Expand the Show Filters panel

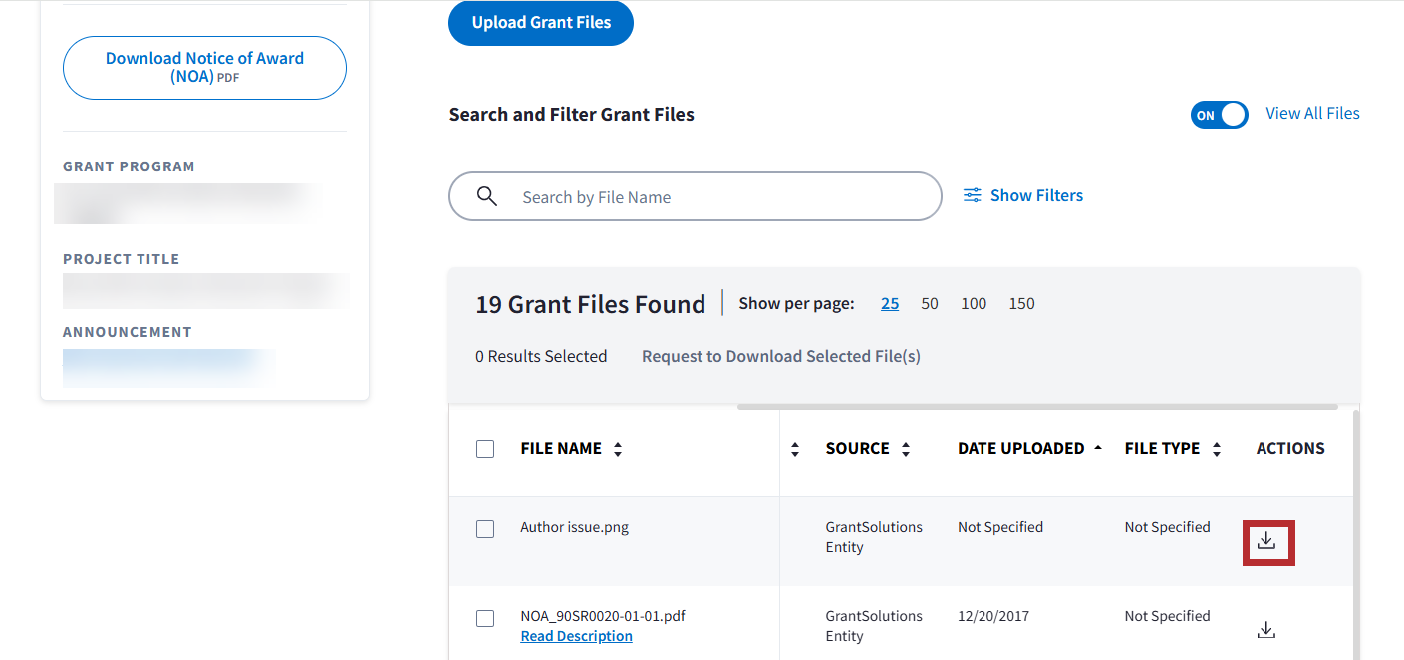(x=1036, y=196)
